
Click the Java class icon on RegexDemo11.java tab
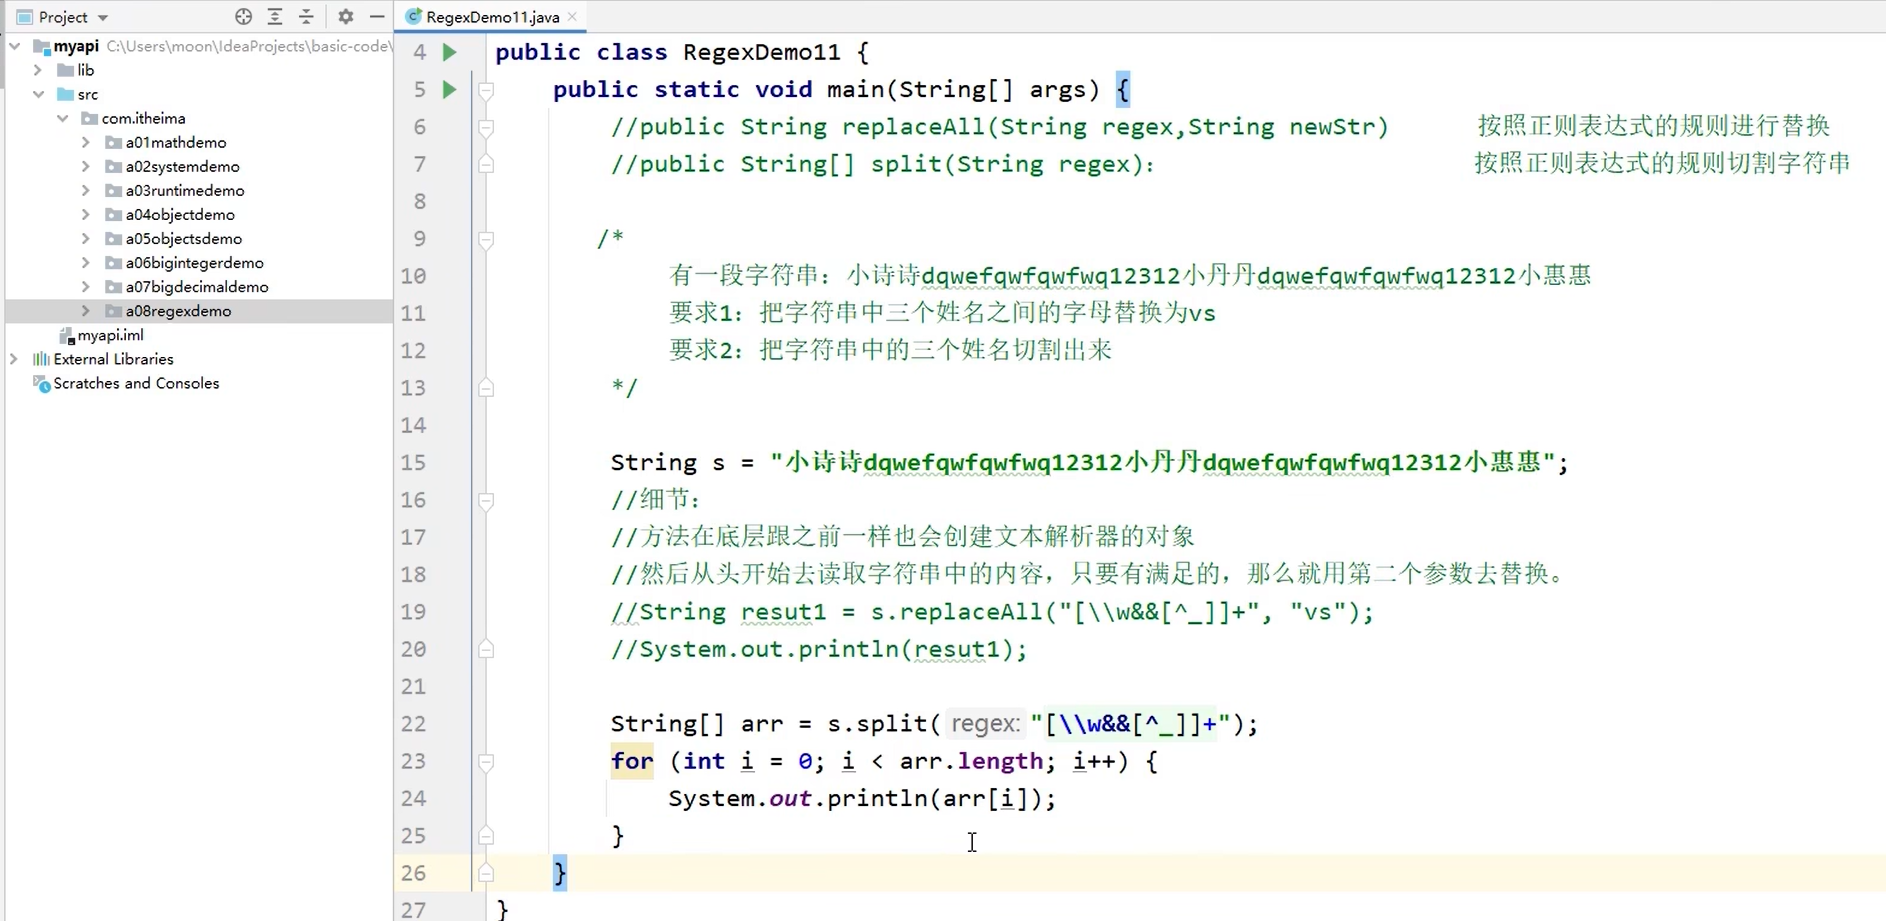[x=411, y=16]
